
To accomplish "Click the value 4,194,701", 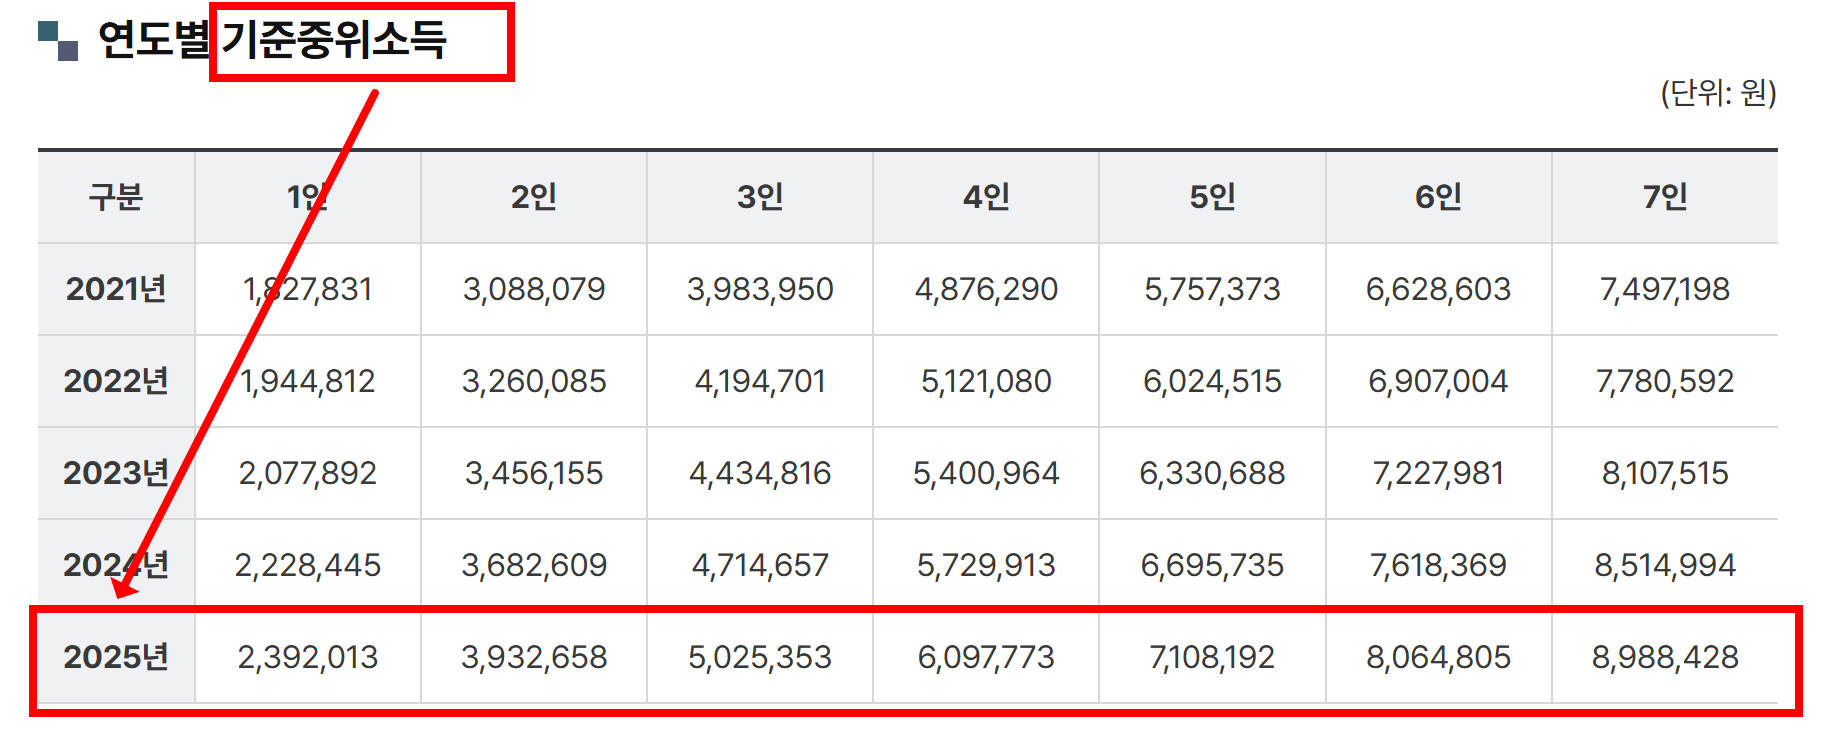I will point(760,381).
